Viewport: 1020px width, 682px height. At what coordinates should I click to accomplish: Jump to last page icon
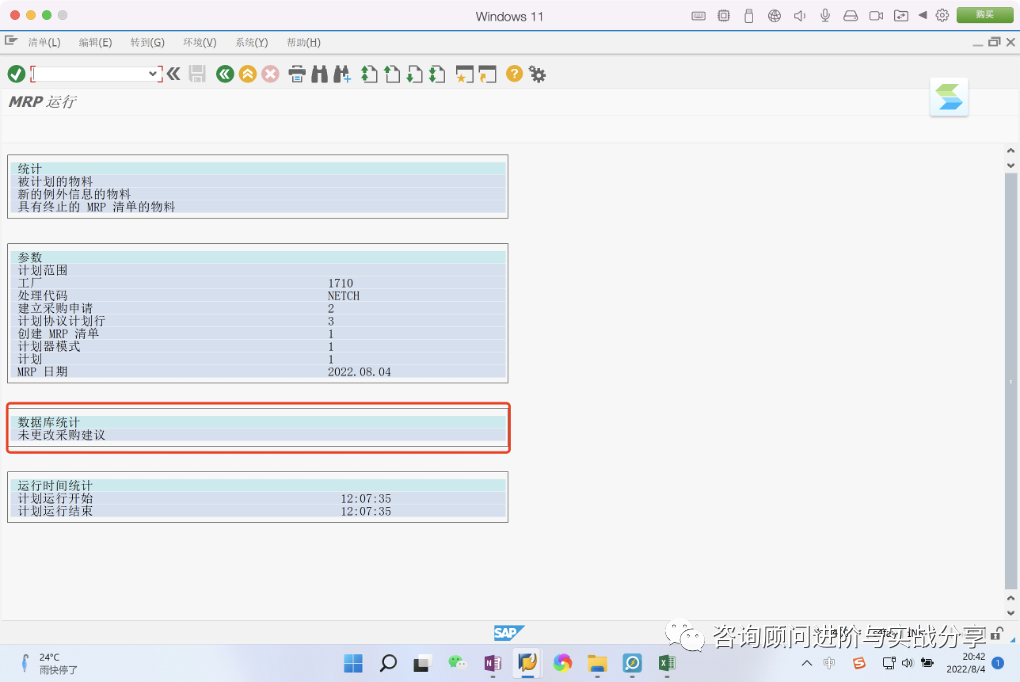[437, 74]
